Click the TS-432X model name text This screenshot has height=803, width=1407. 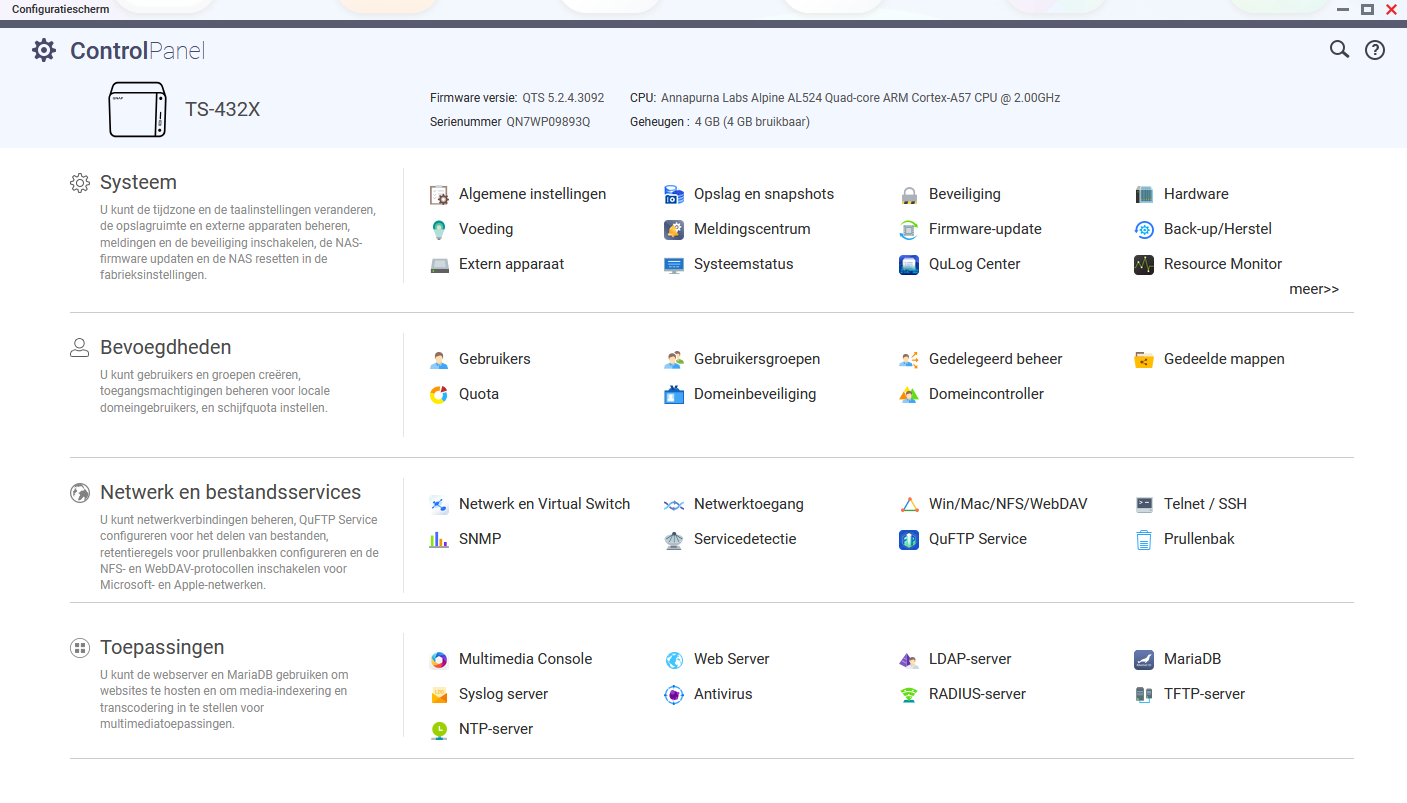coord(222,110)
